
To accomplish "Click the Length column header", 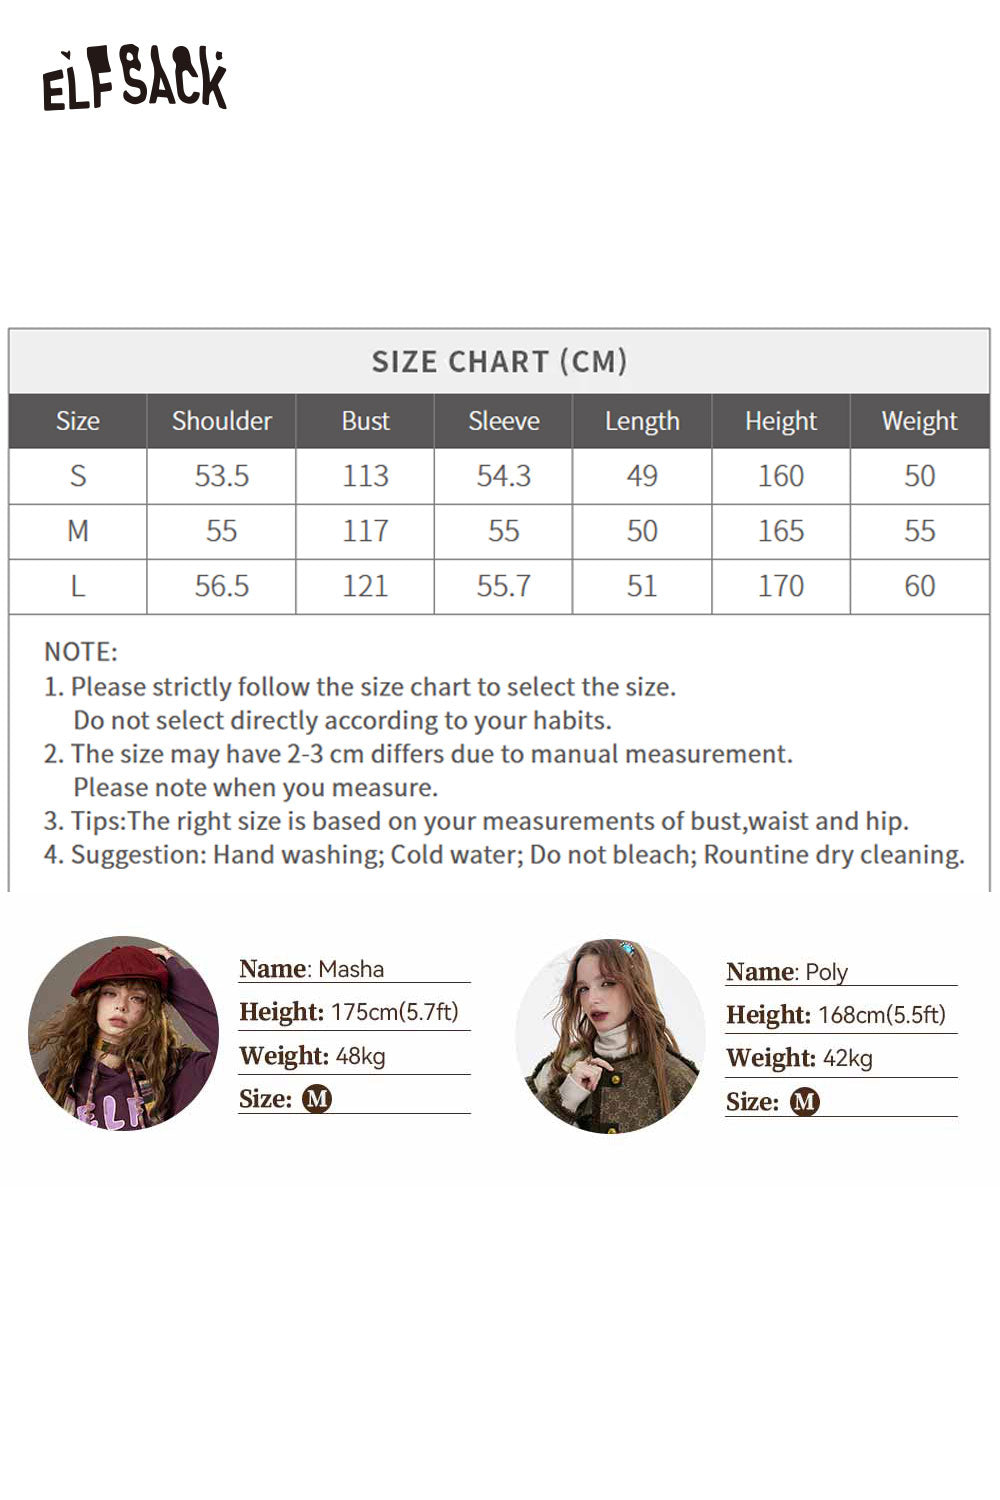I will pos(642,421).
